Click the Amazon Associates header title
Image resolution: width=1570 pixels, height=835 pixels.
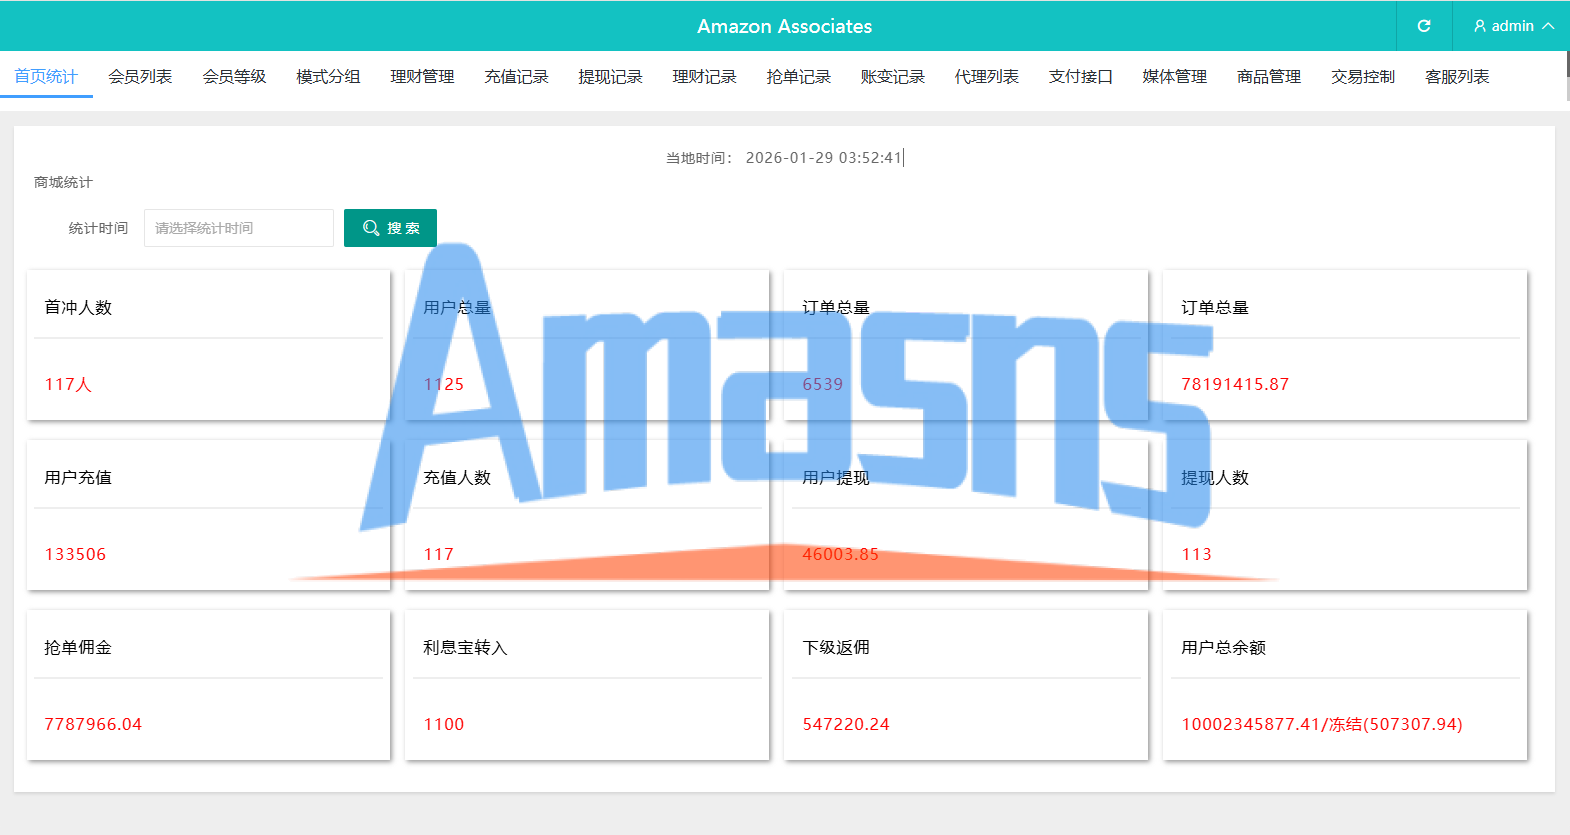click(x=785, y=26)
